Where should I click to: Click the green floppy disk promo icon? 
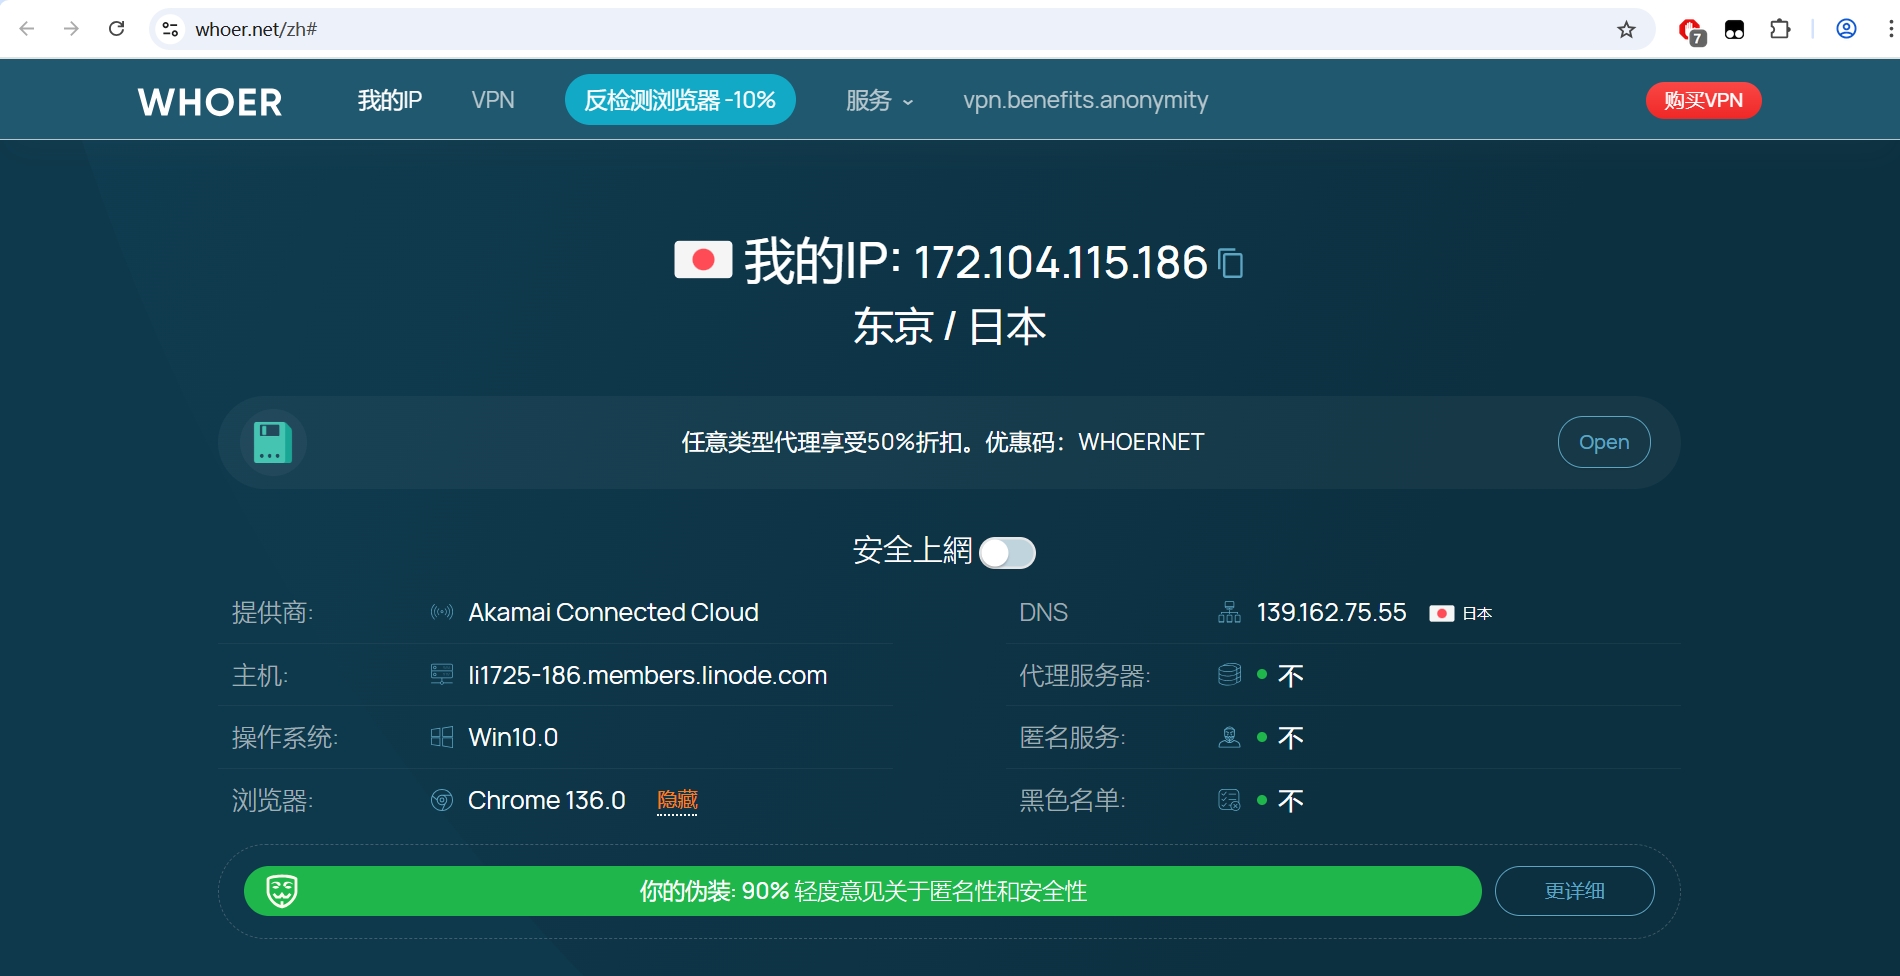(x=273, y=442)
